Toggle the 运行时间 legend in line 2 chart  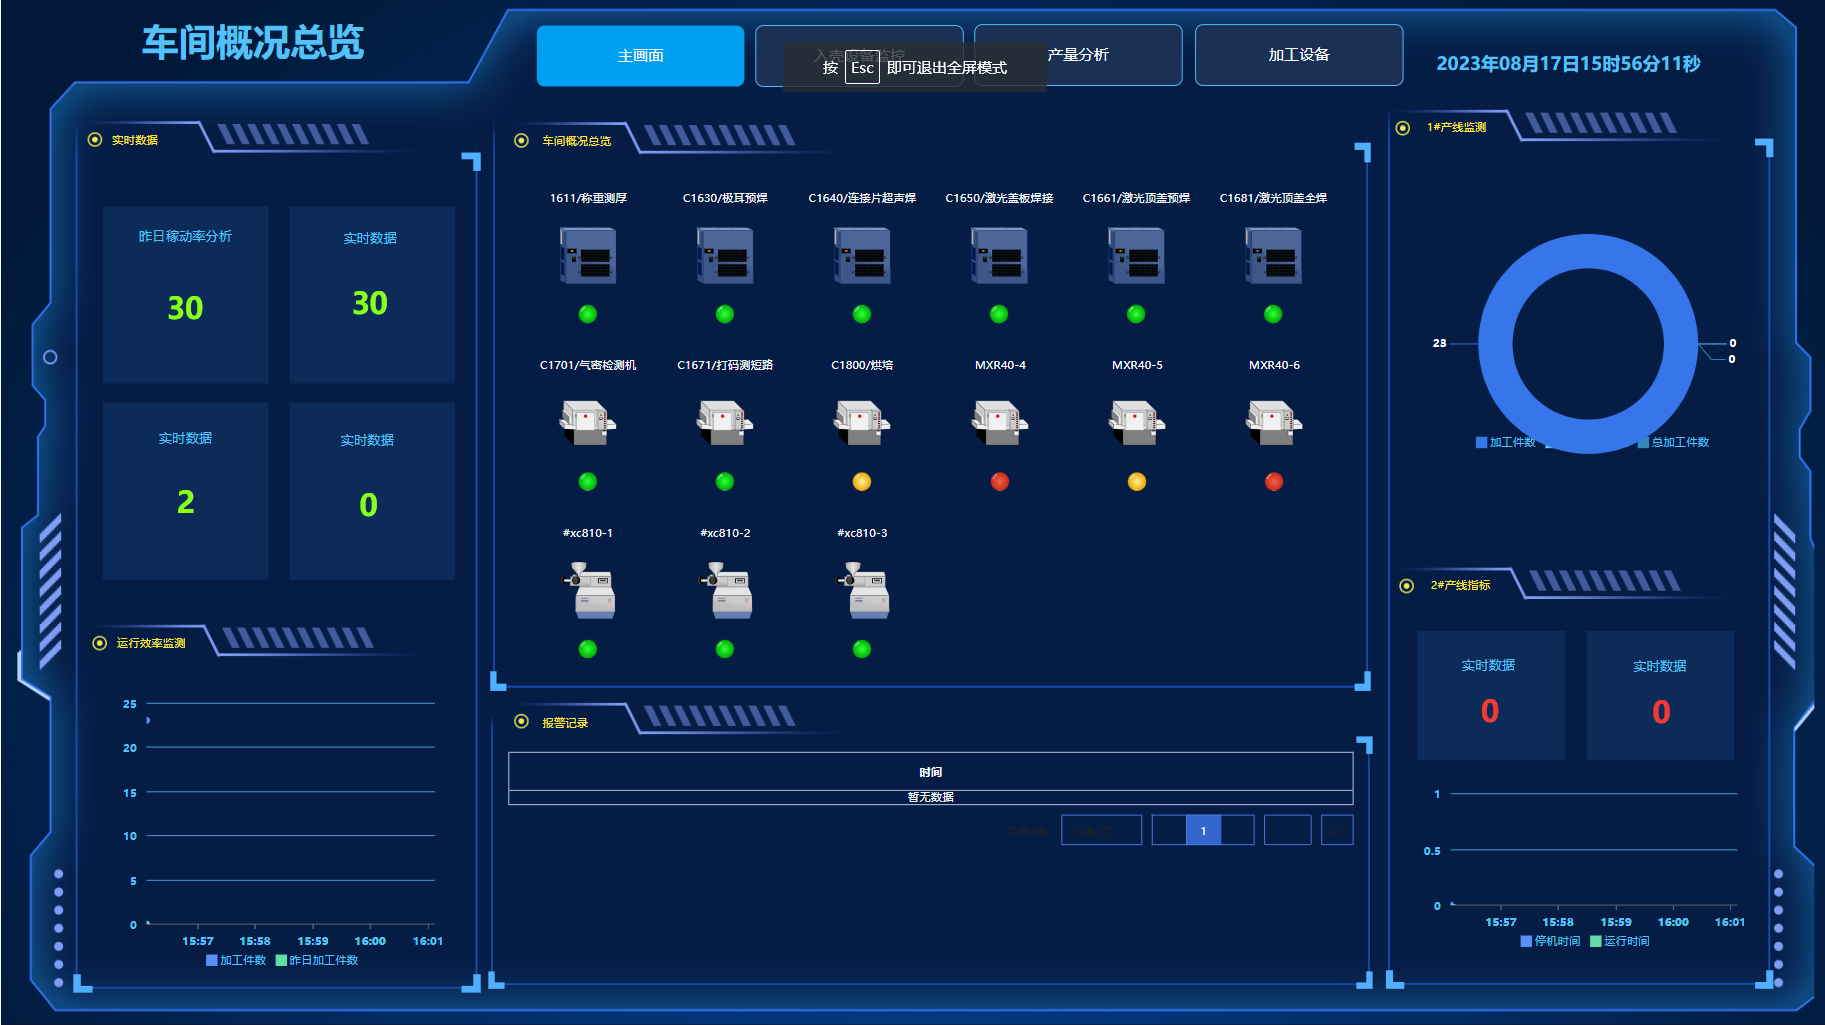click(1620, 941)
